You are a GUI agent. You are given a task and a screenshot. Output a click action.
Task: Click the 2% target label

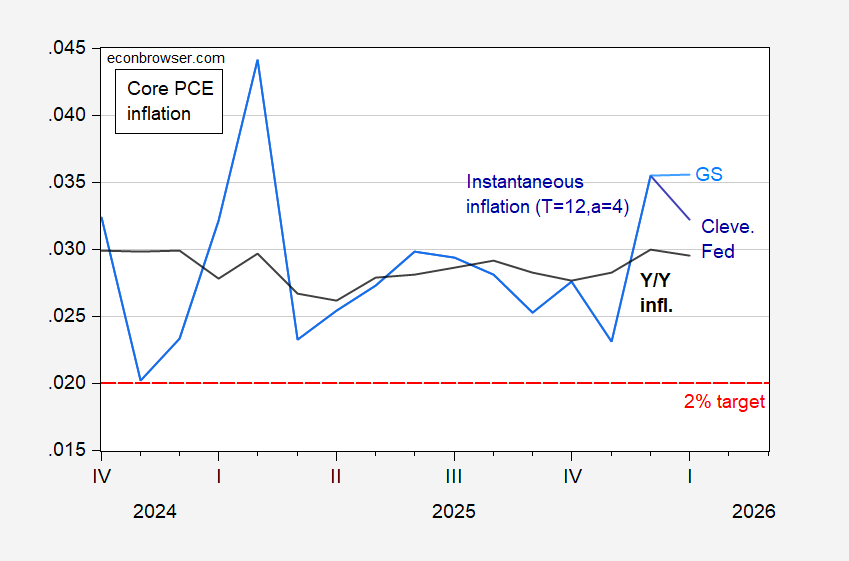(724, 402)
